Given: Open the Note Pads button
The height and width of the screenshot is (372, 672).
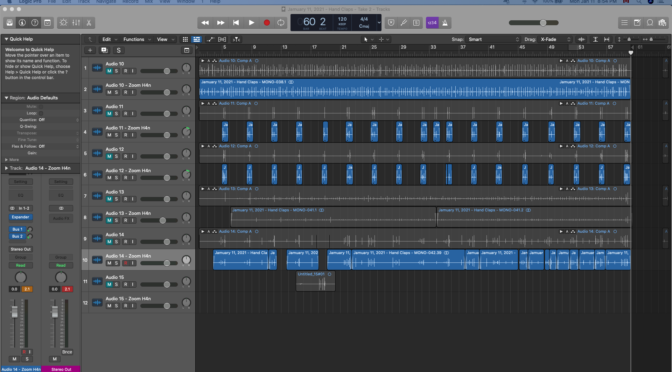Looking at the screenshot, I should coord(637,23).
